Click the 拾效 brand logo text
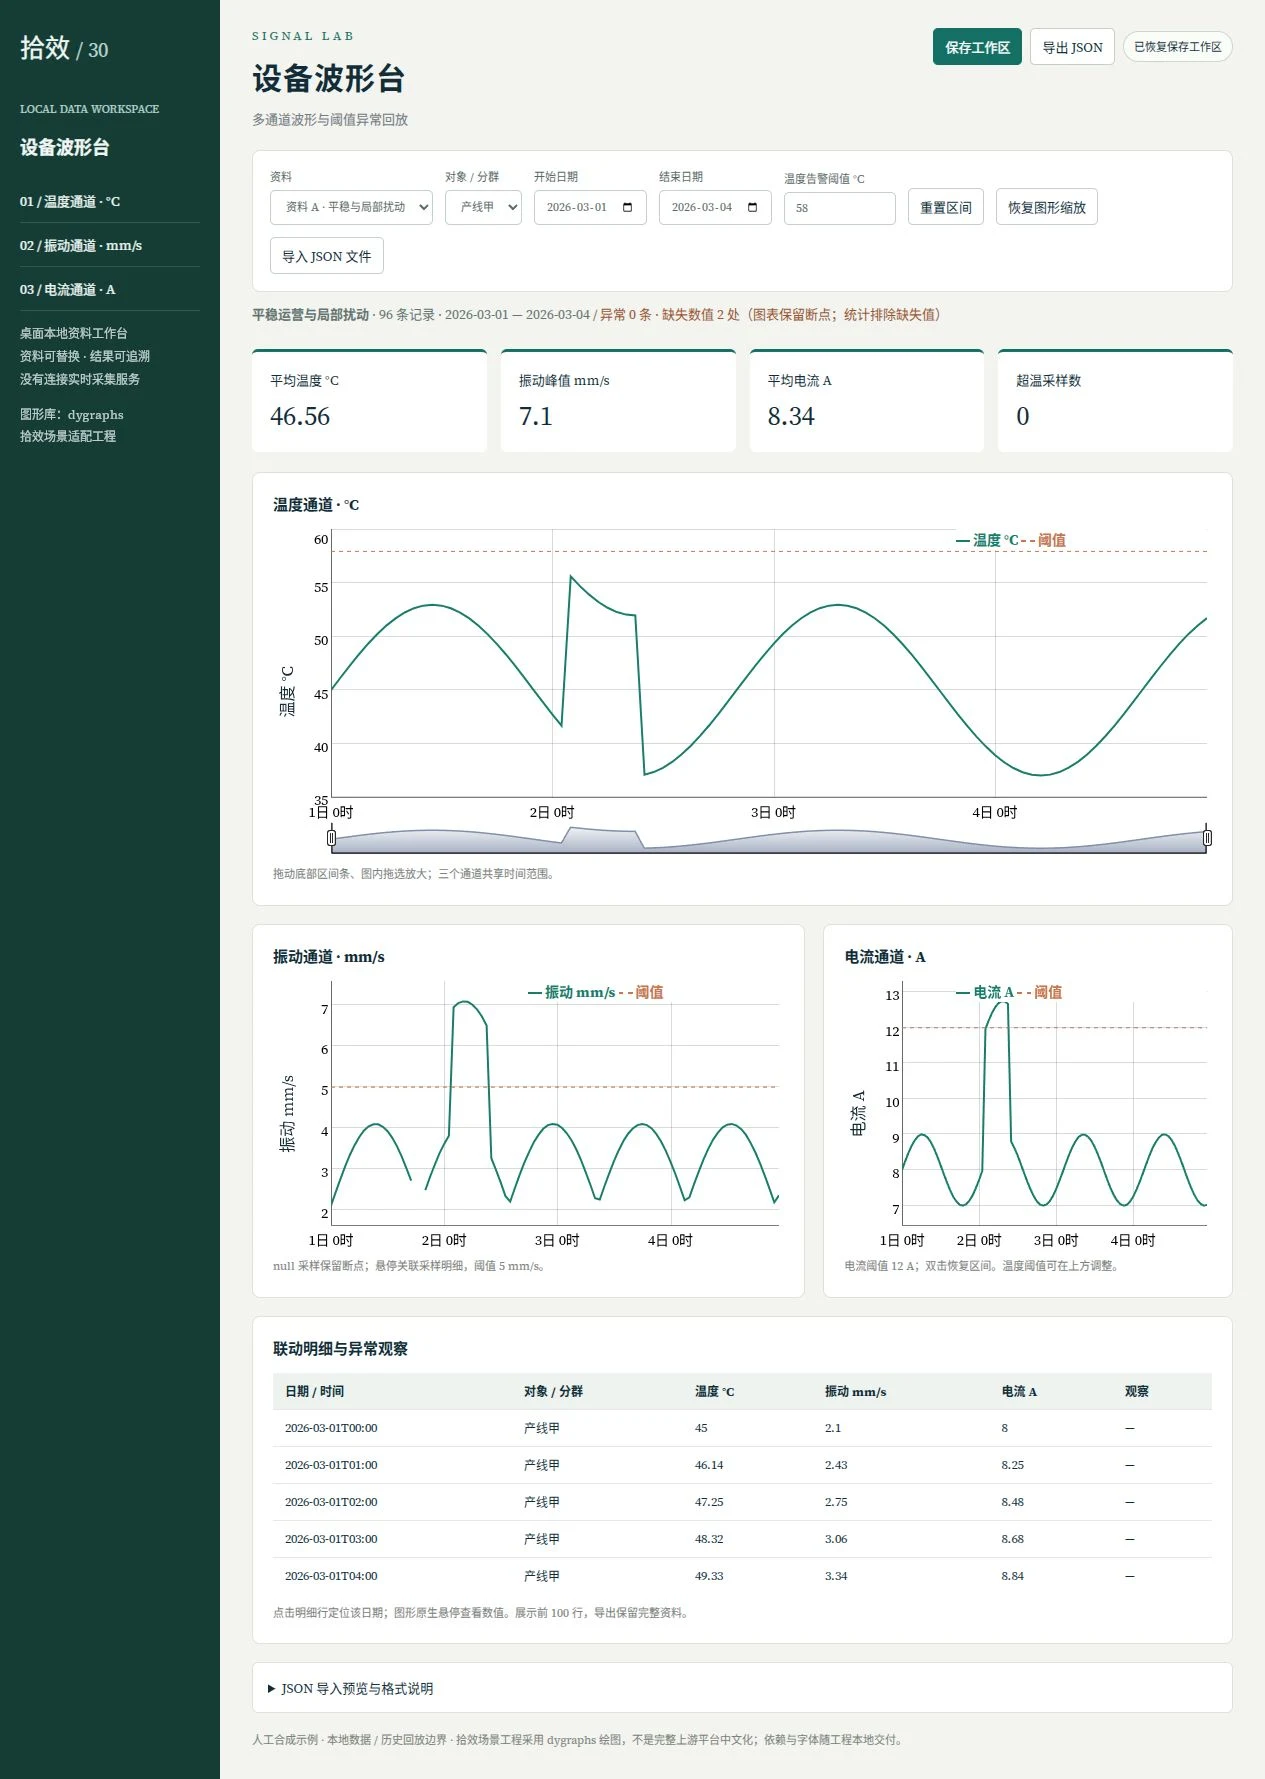1265x1779 pixels. coord(45,48)
